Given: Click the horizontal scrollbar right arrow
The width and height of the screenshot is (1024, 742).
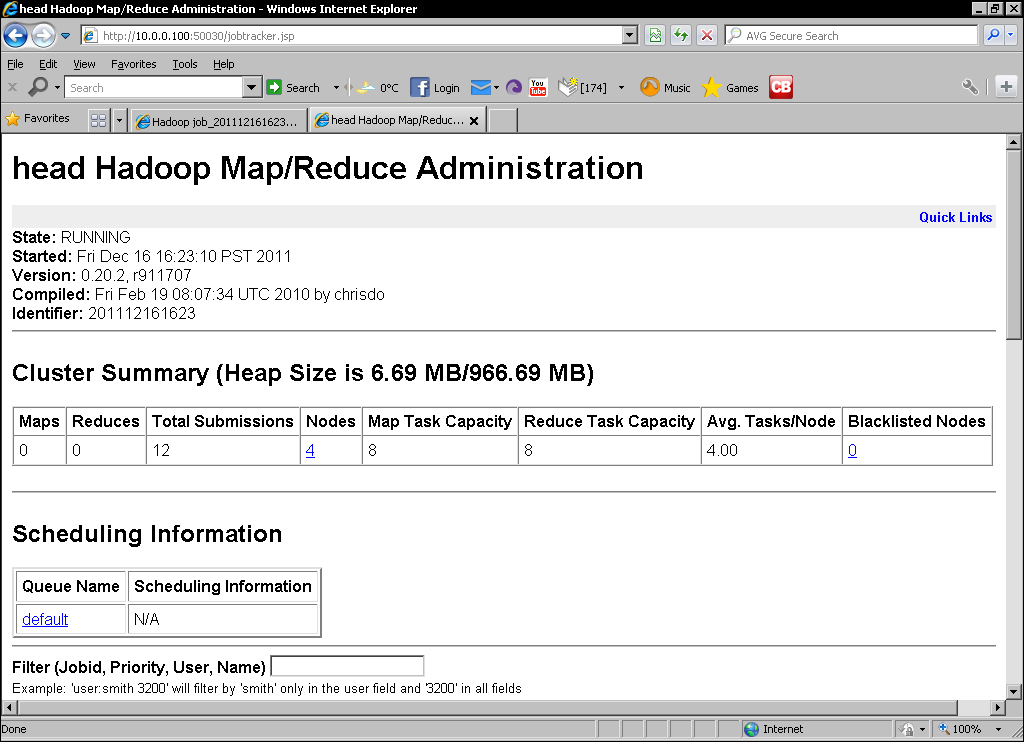Looking at the screenshot, I should tap(997, 707).
